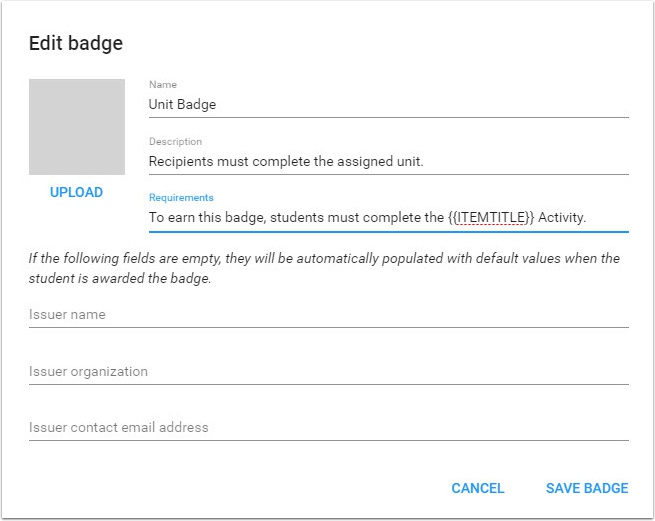Click the Issuer name field

click(328, 315)
